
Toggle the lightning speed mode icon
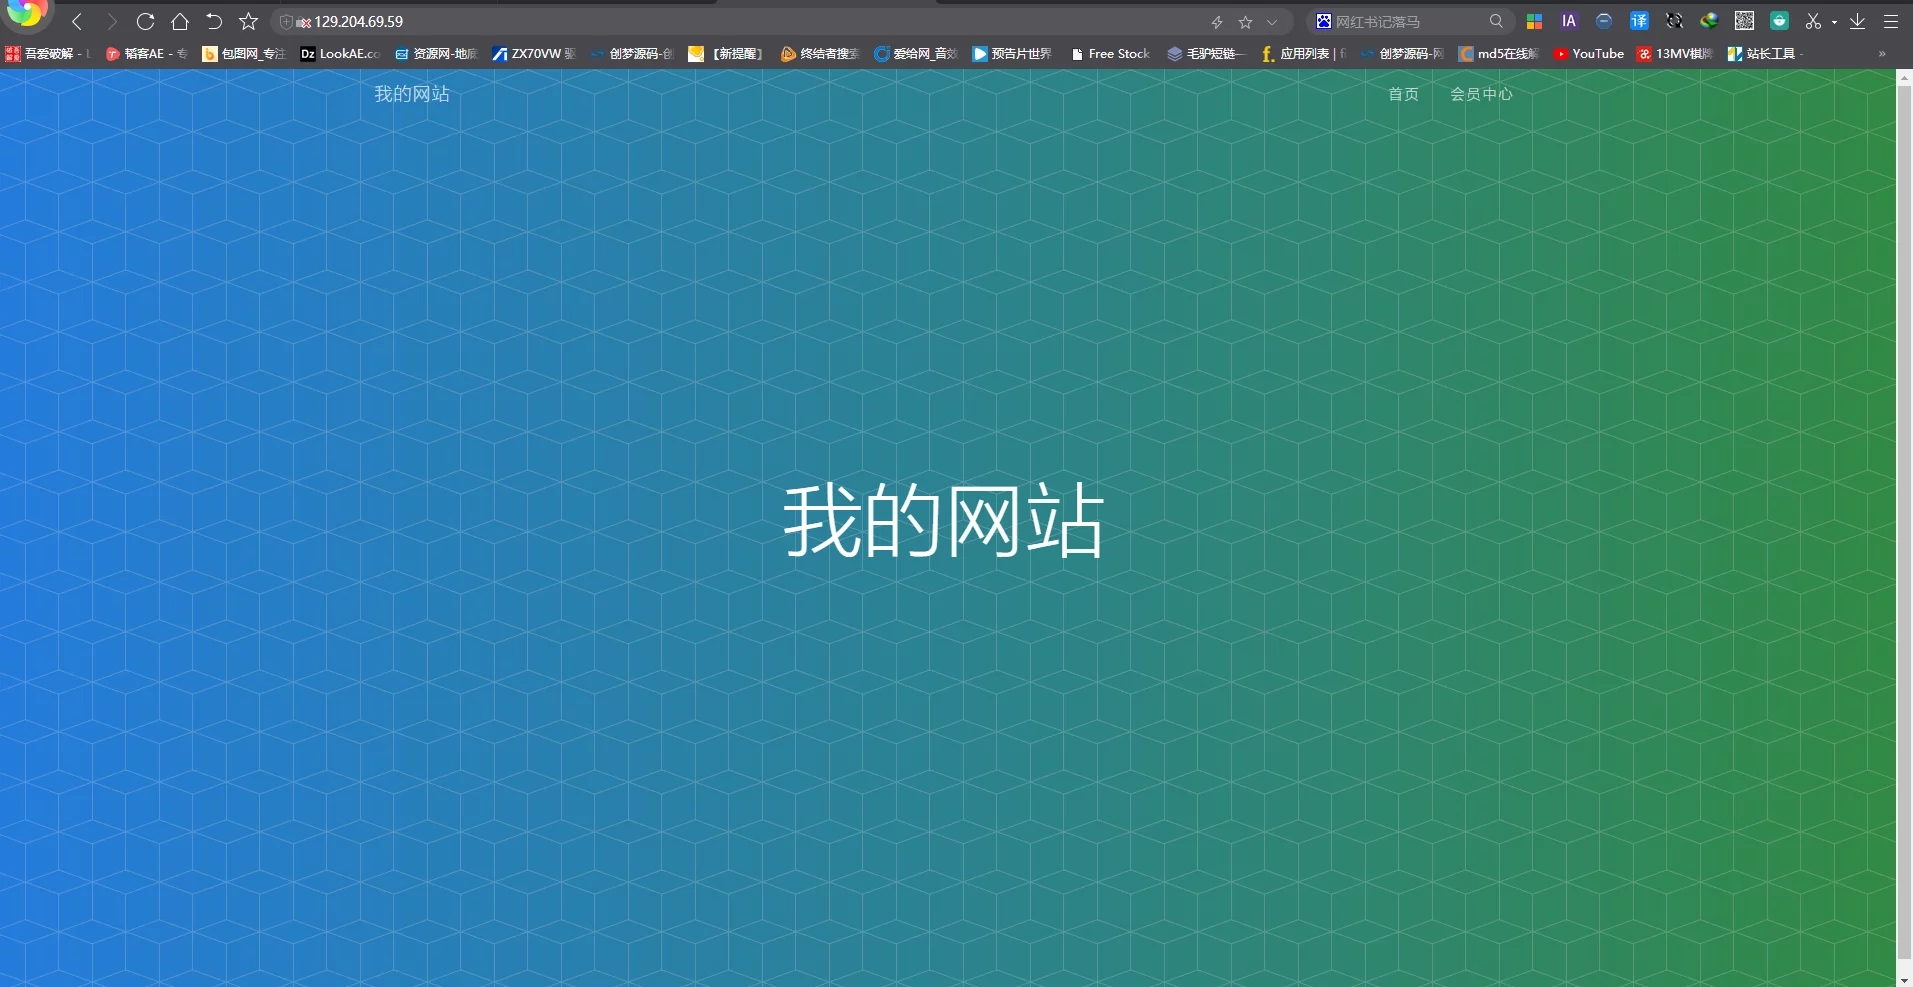tap(1217, 22)
